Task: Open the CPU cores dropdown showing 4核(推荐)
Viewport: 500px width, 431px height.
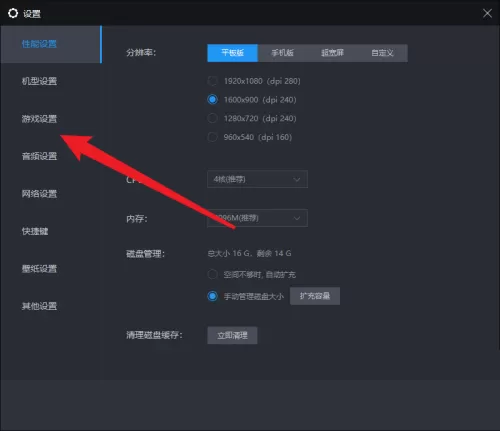Action: [257, 179]
